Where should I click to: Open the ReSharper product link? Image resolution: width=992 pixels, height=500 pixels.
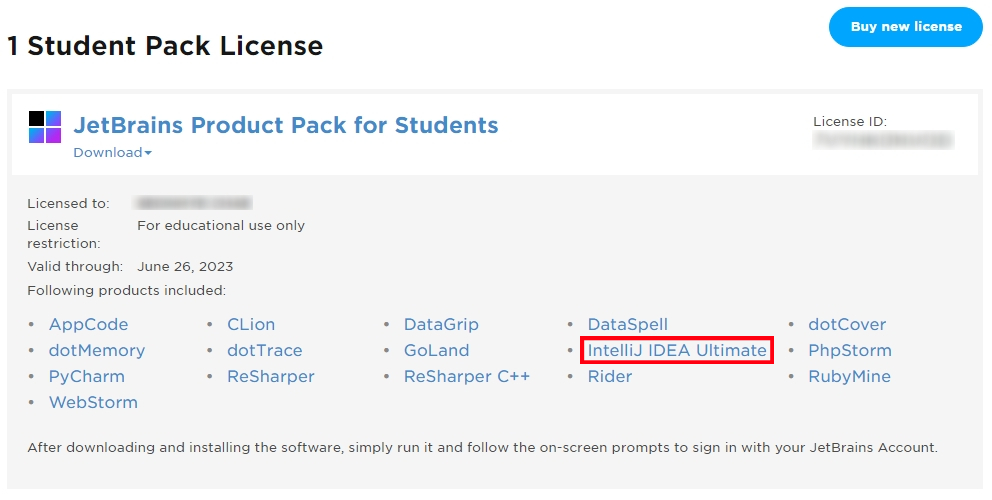(271, 376)
